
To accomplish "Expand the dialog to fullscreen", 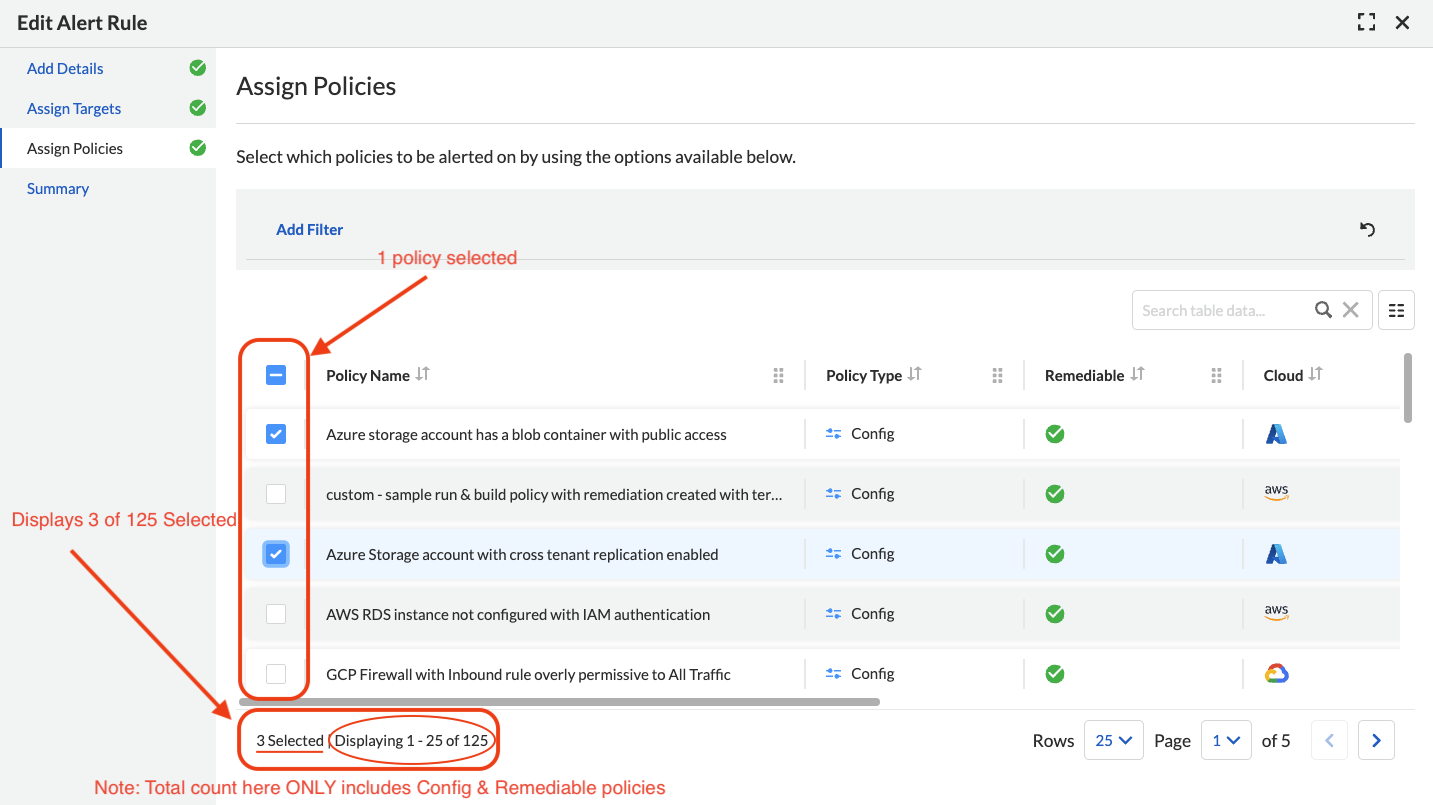I will point(1366,22).
